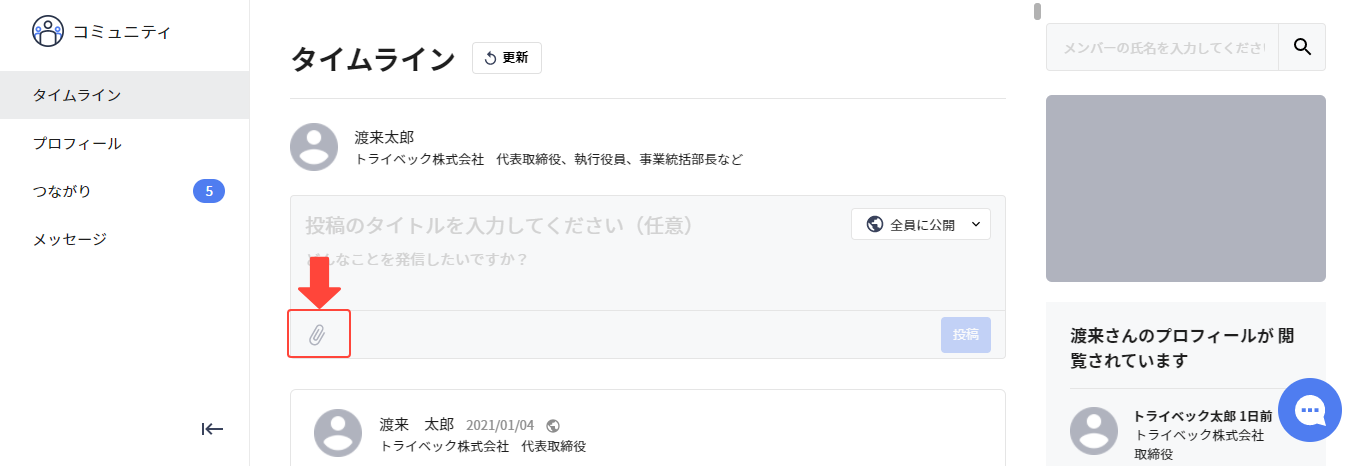Image resolution: width=1366 pixels, height=466 pixels.
Task: Click the 更新 refresh button
Action: [x=507, y=58]
